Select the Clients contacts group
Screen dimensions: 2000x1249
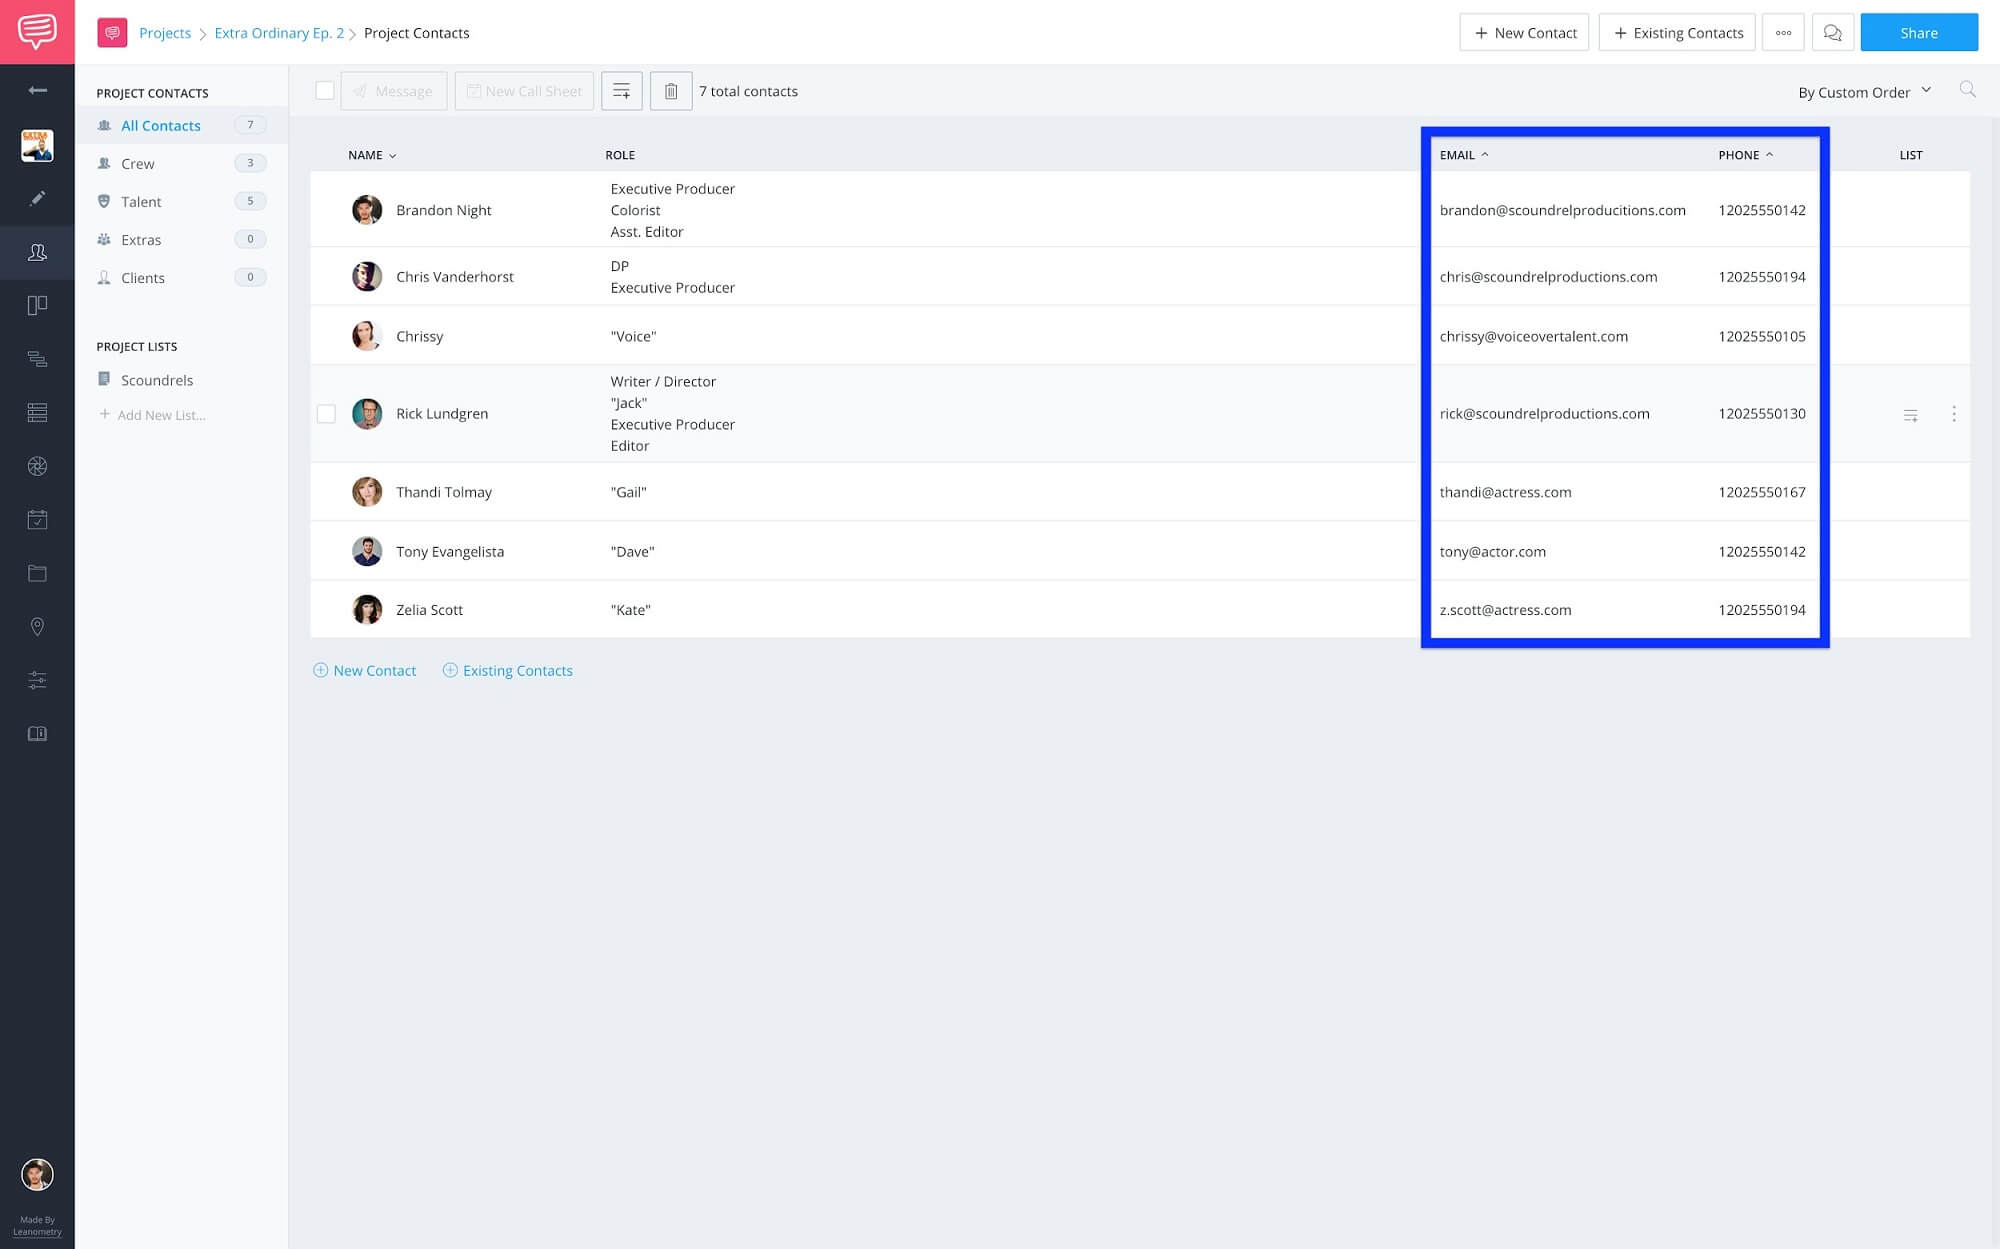point(181,277)
